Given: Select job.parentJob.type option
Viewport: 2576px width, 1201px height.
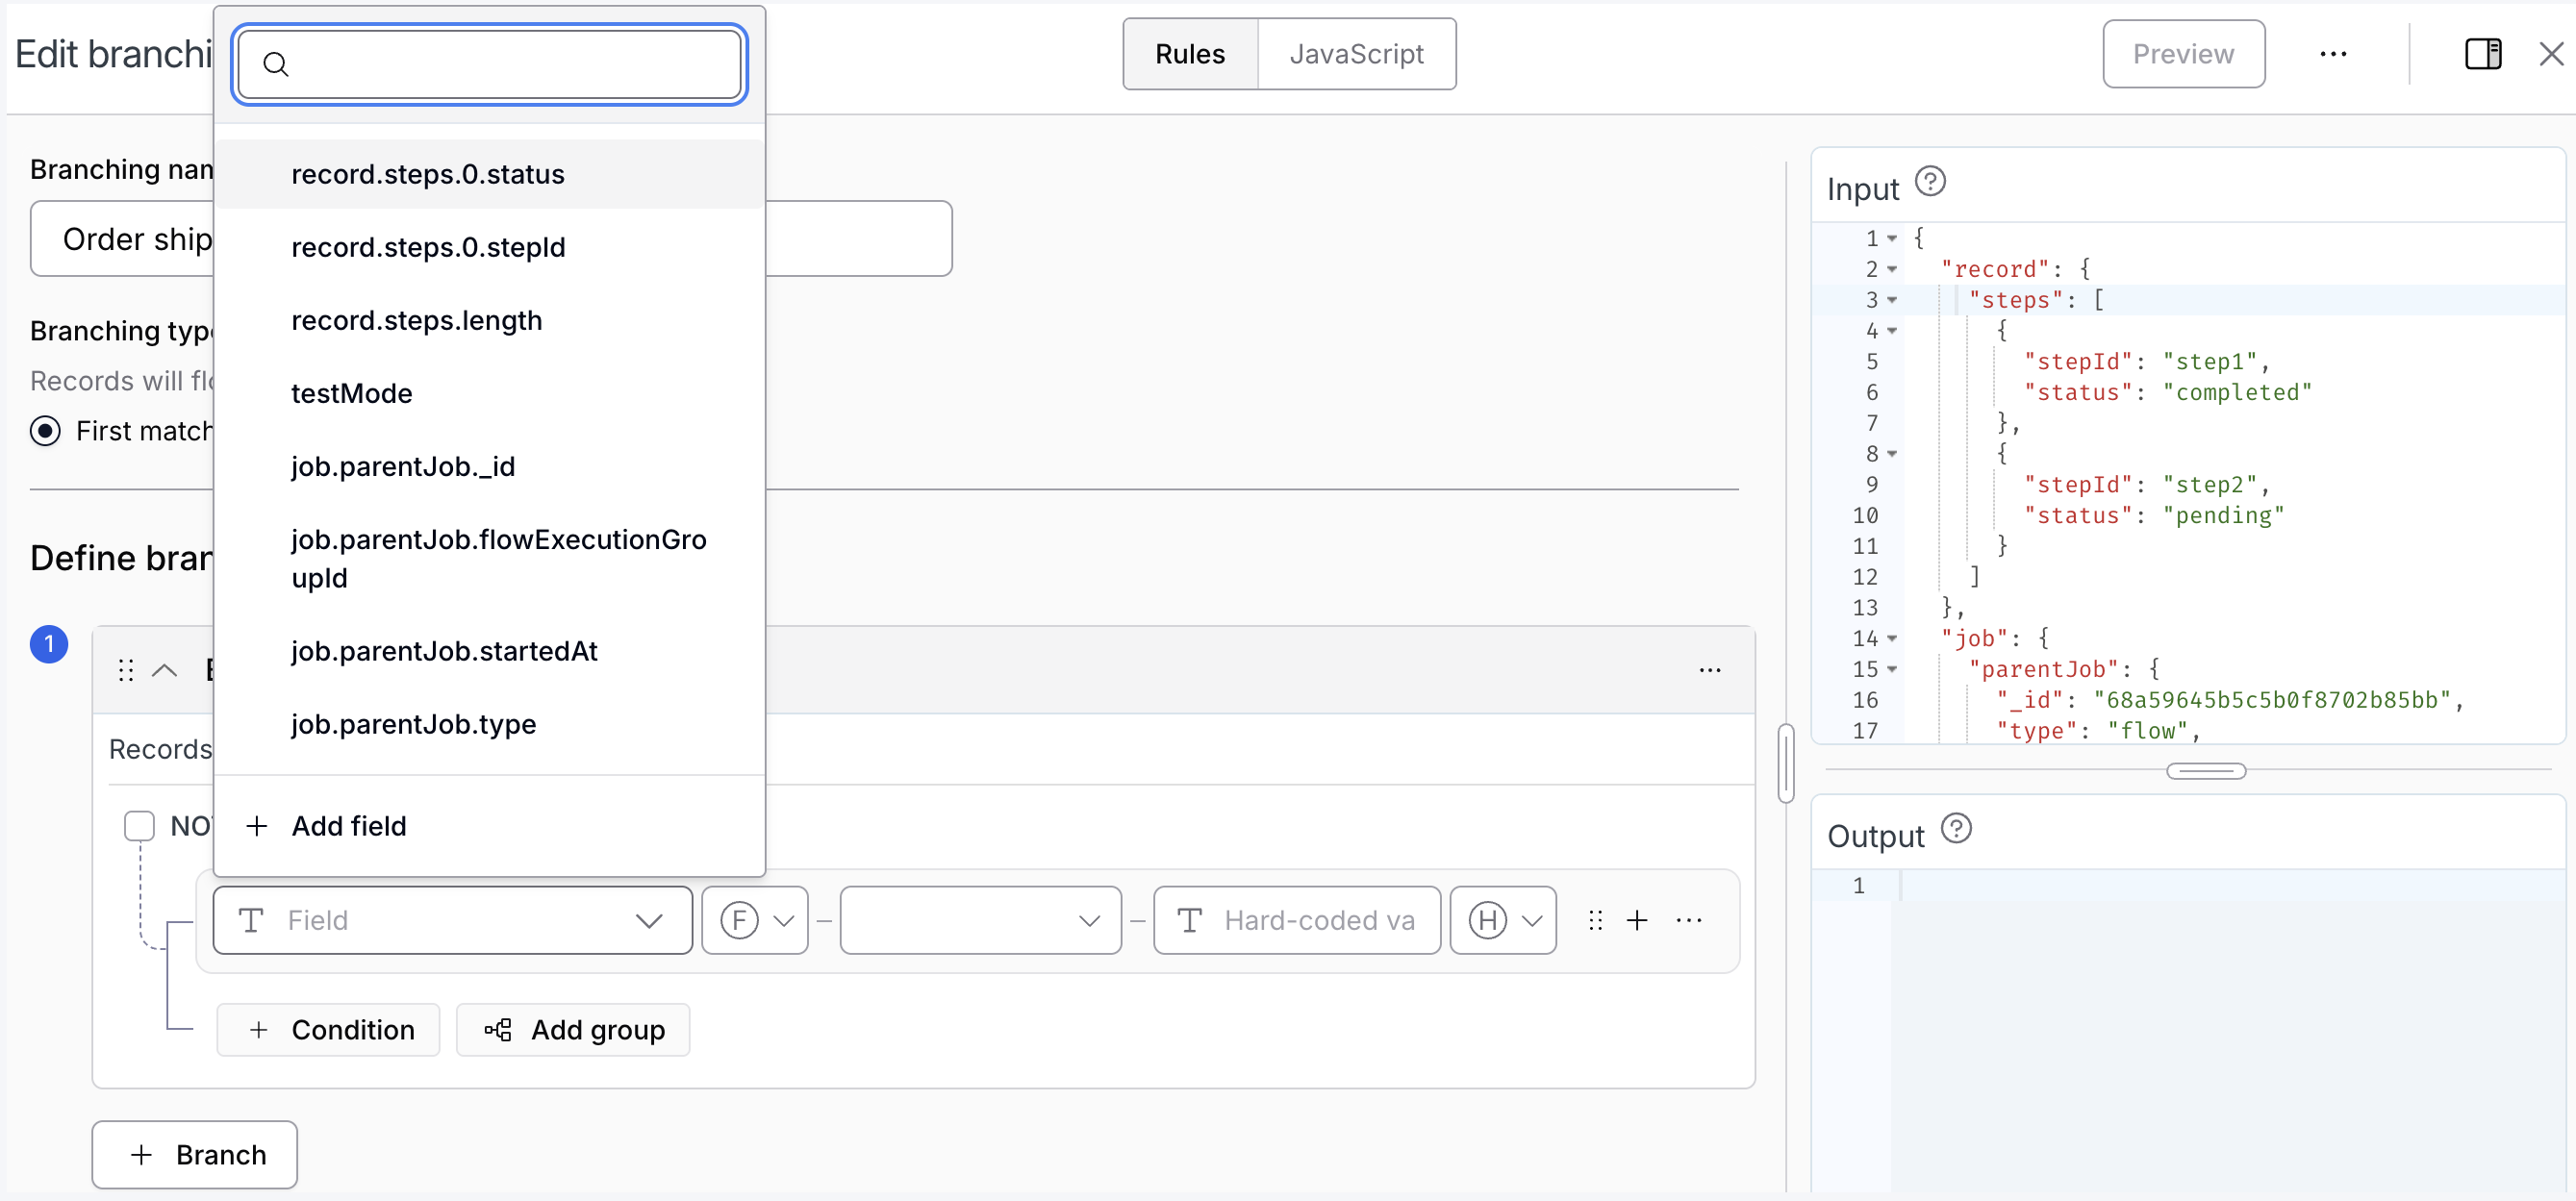Looking at the screenshot, I should click(x=490, y=724).
